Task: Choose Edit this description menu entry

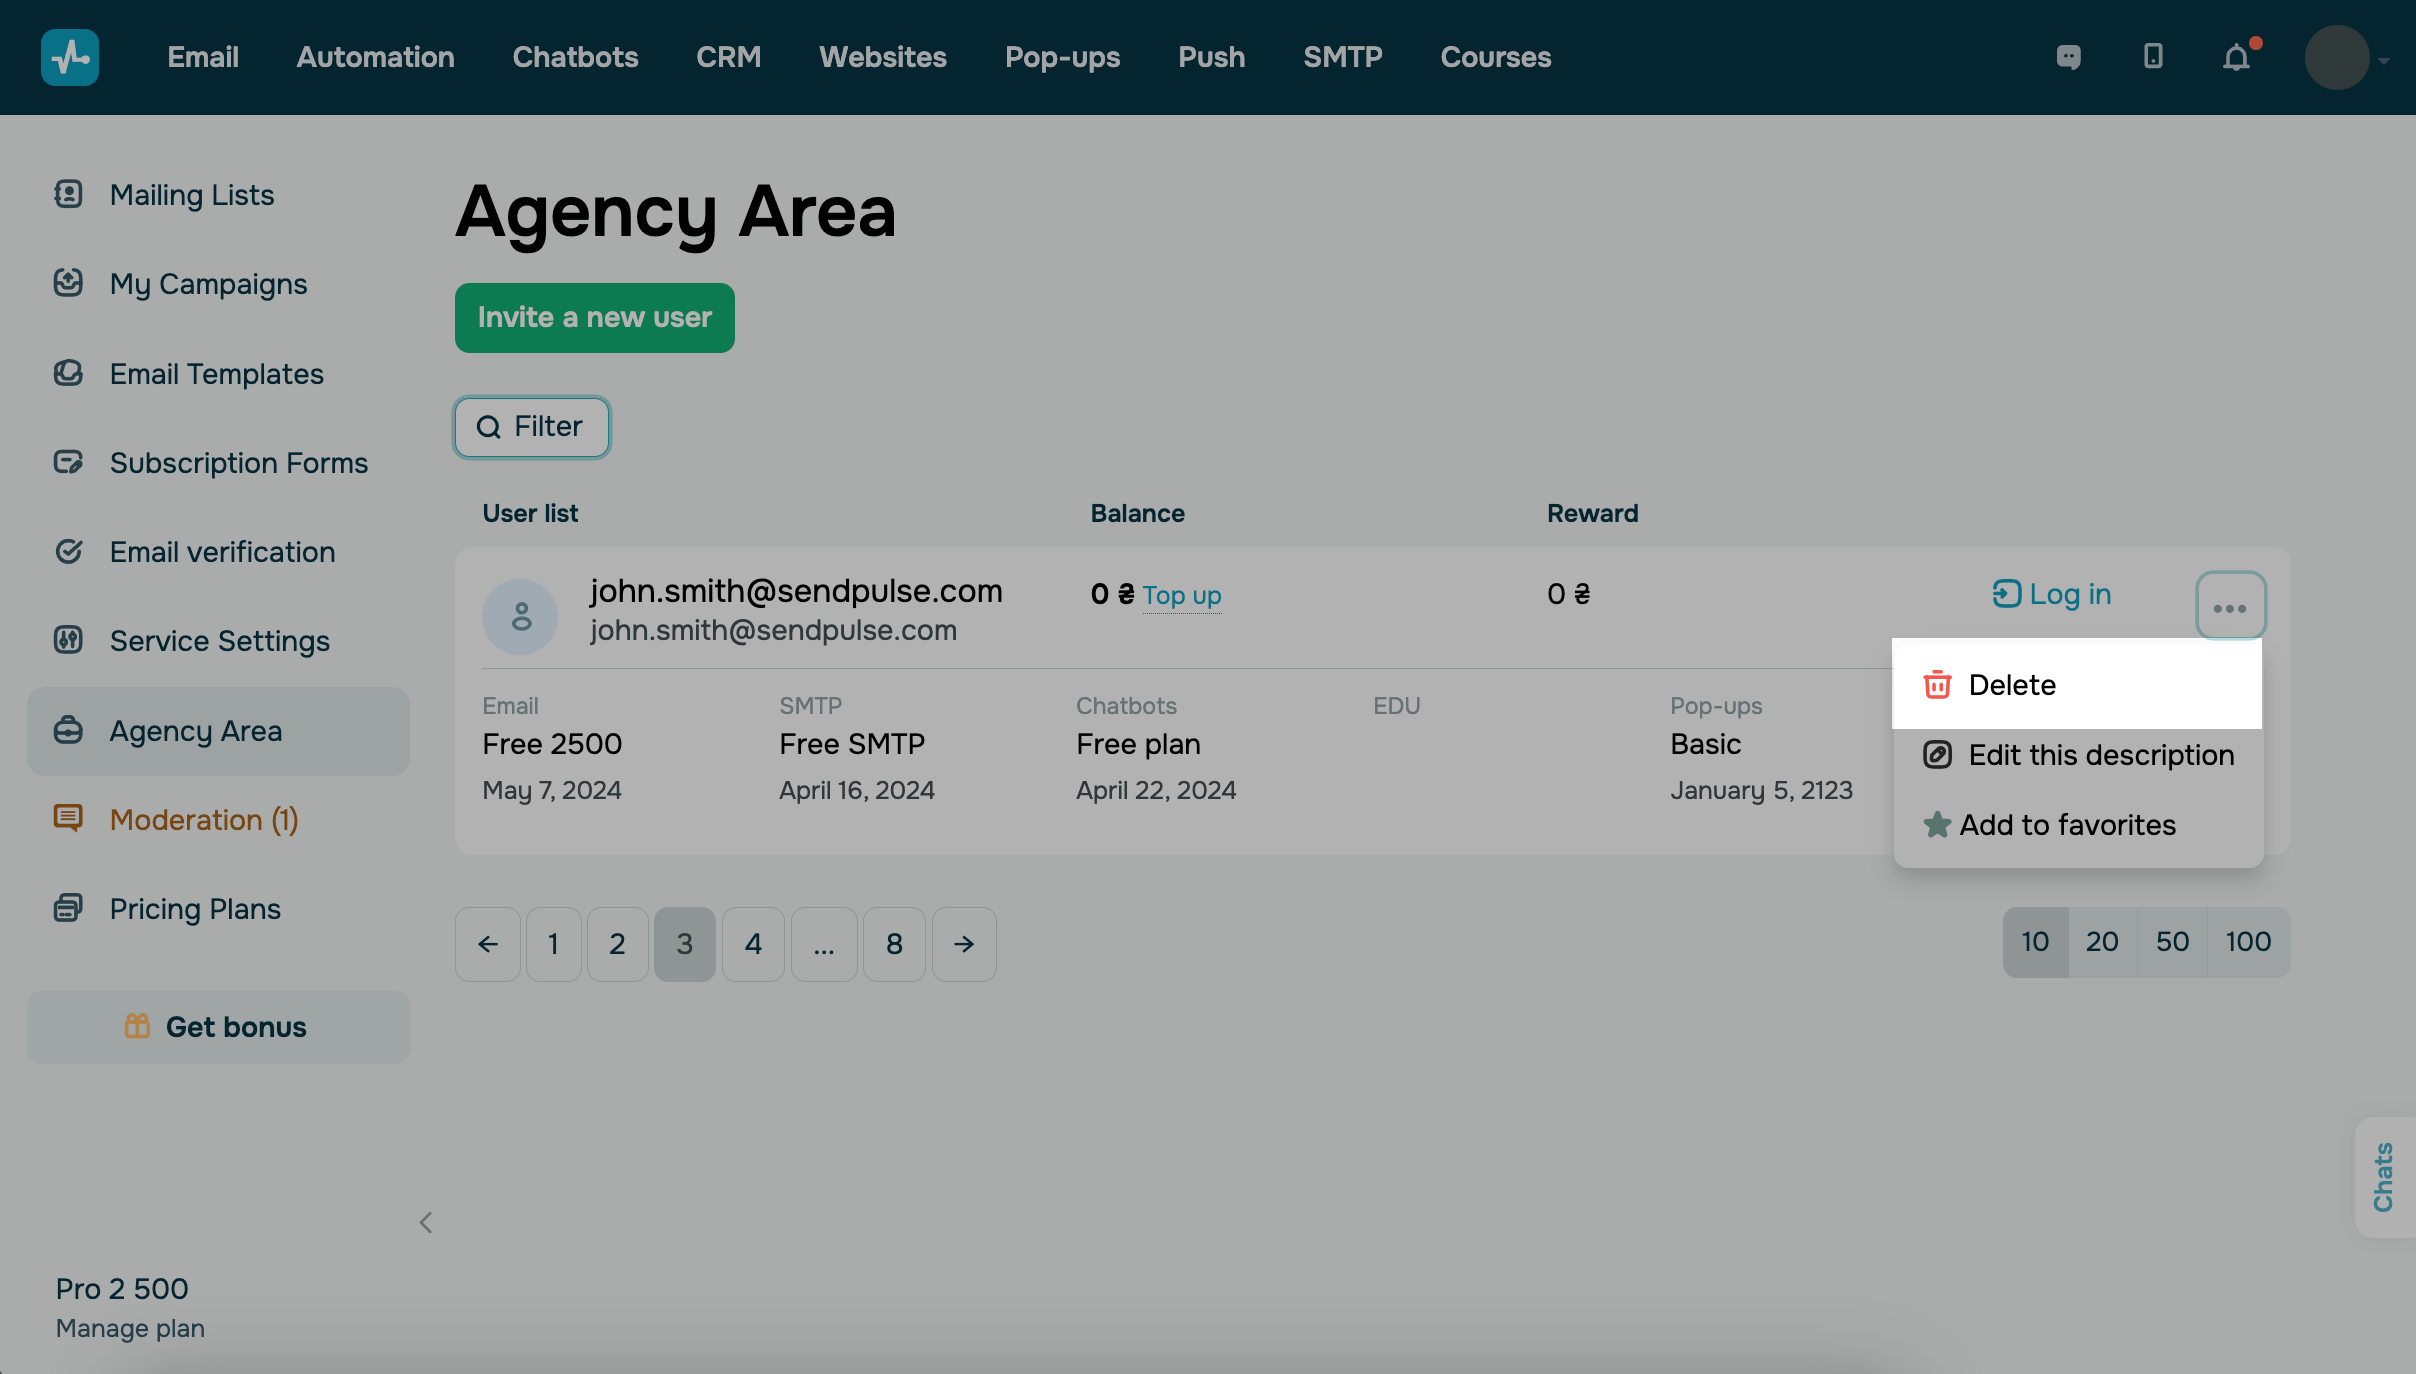Action: (x=2100, y=755)
